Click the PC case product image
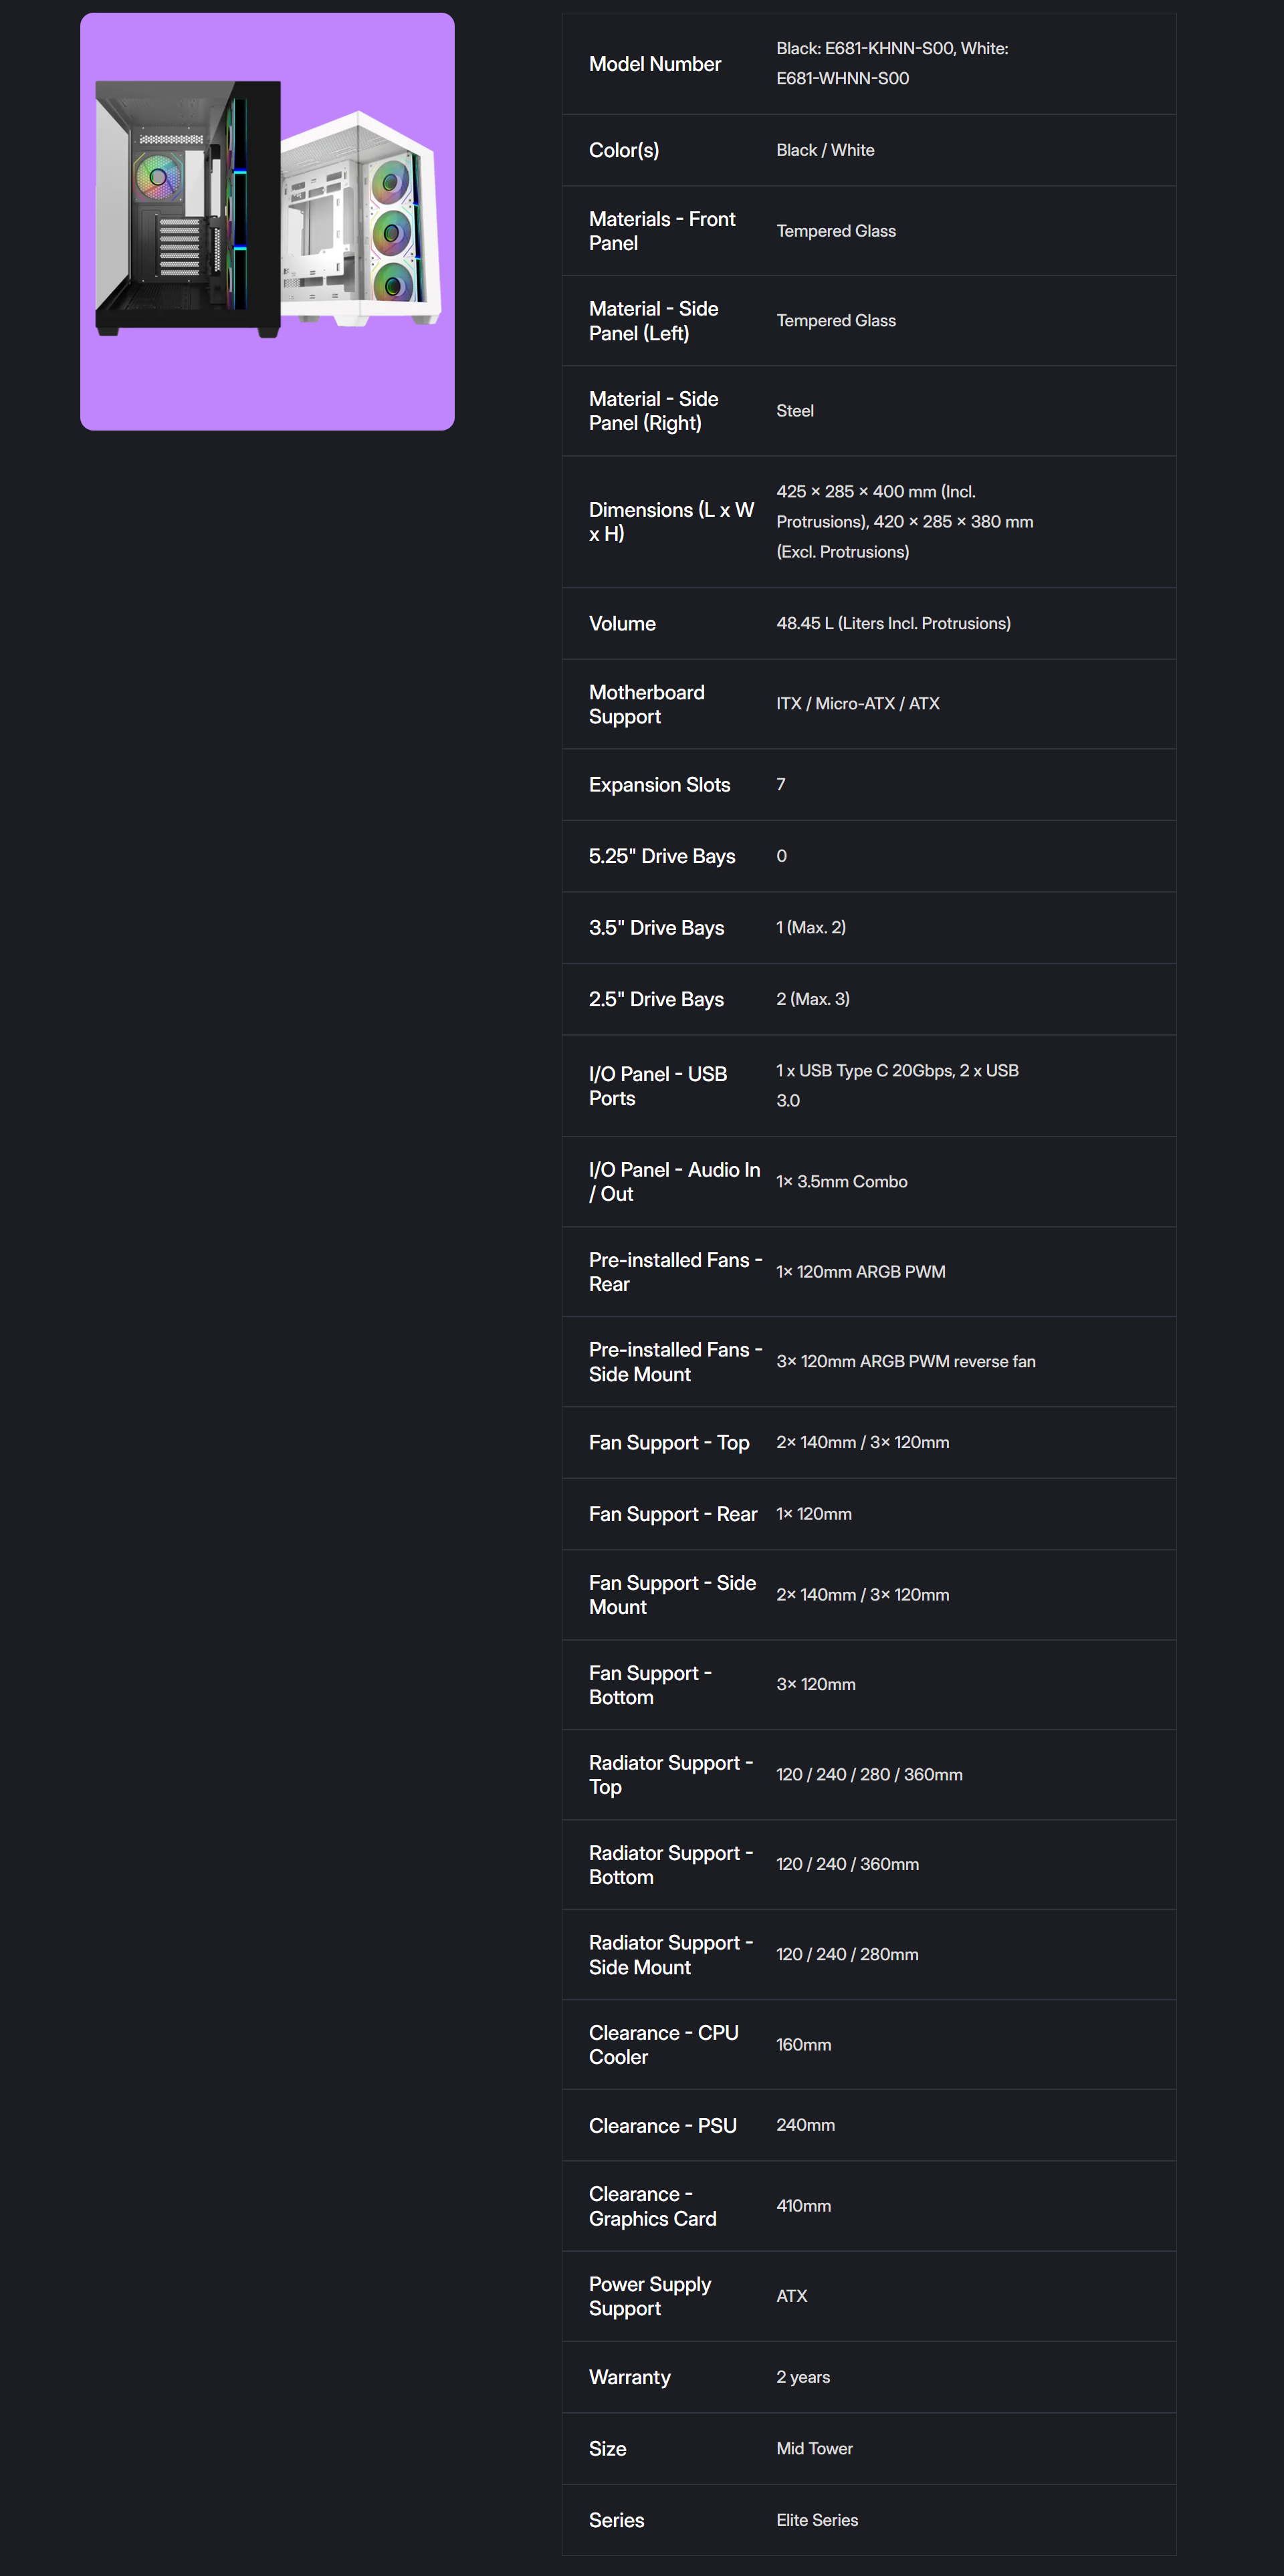Image resolution: width=1284 pixels, height=2576 pixels. pyautogui.click(x=267, y=221)
